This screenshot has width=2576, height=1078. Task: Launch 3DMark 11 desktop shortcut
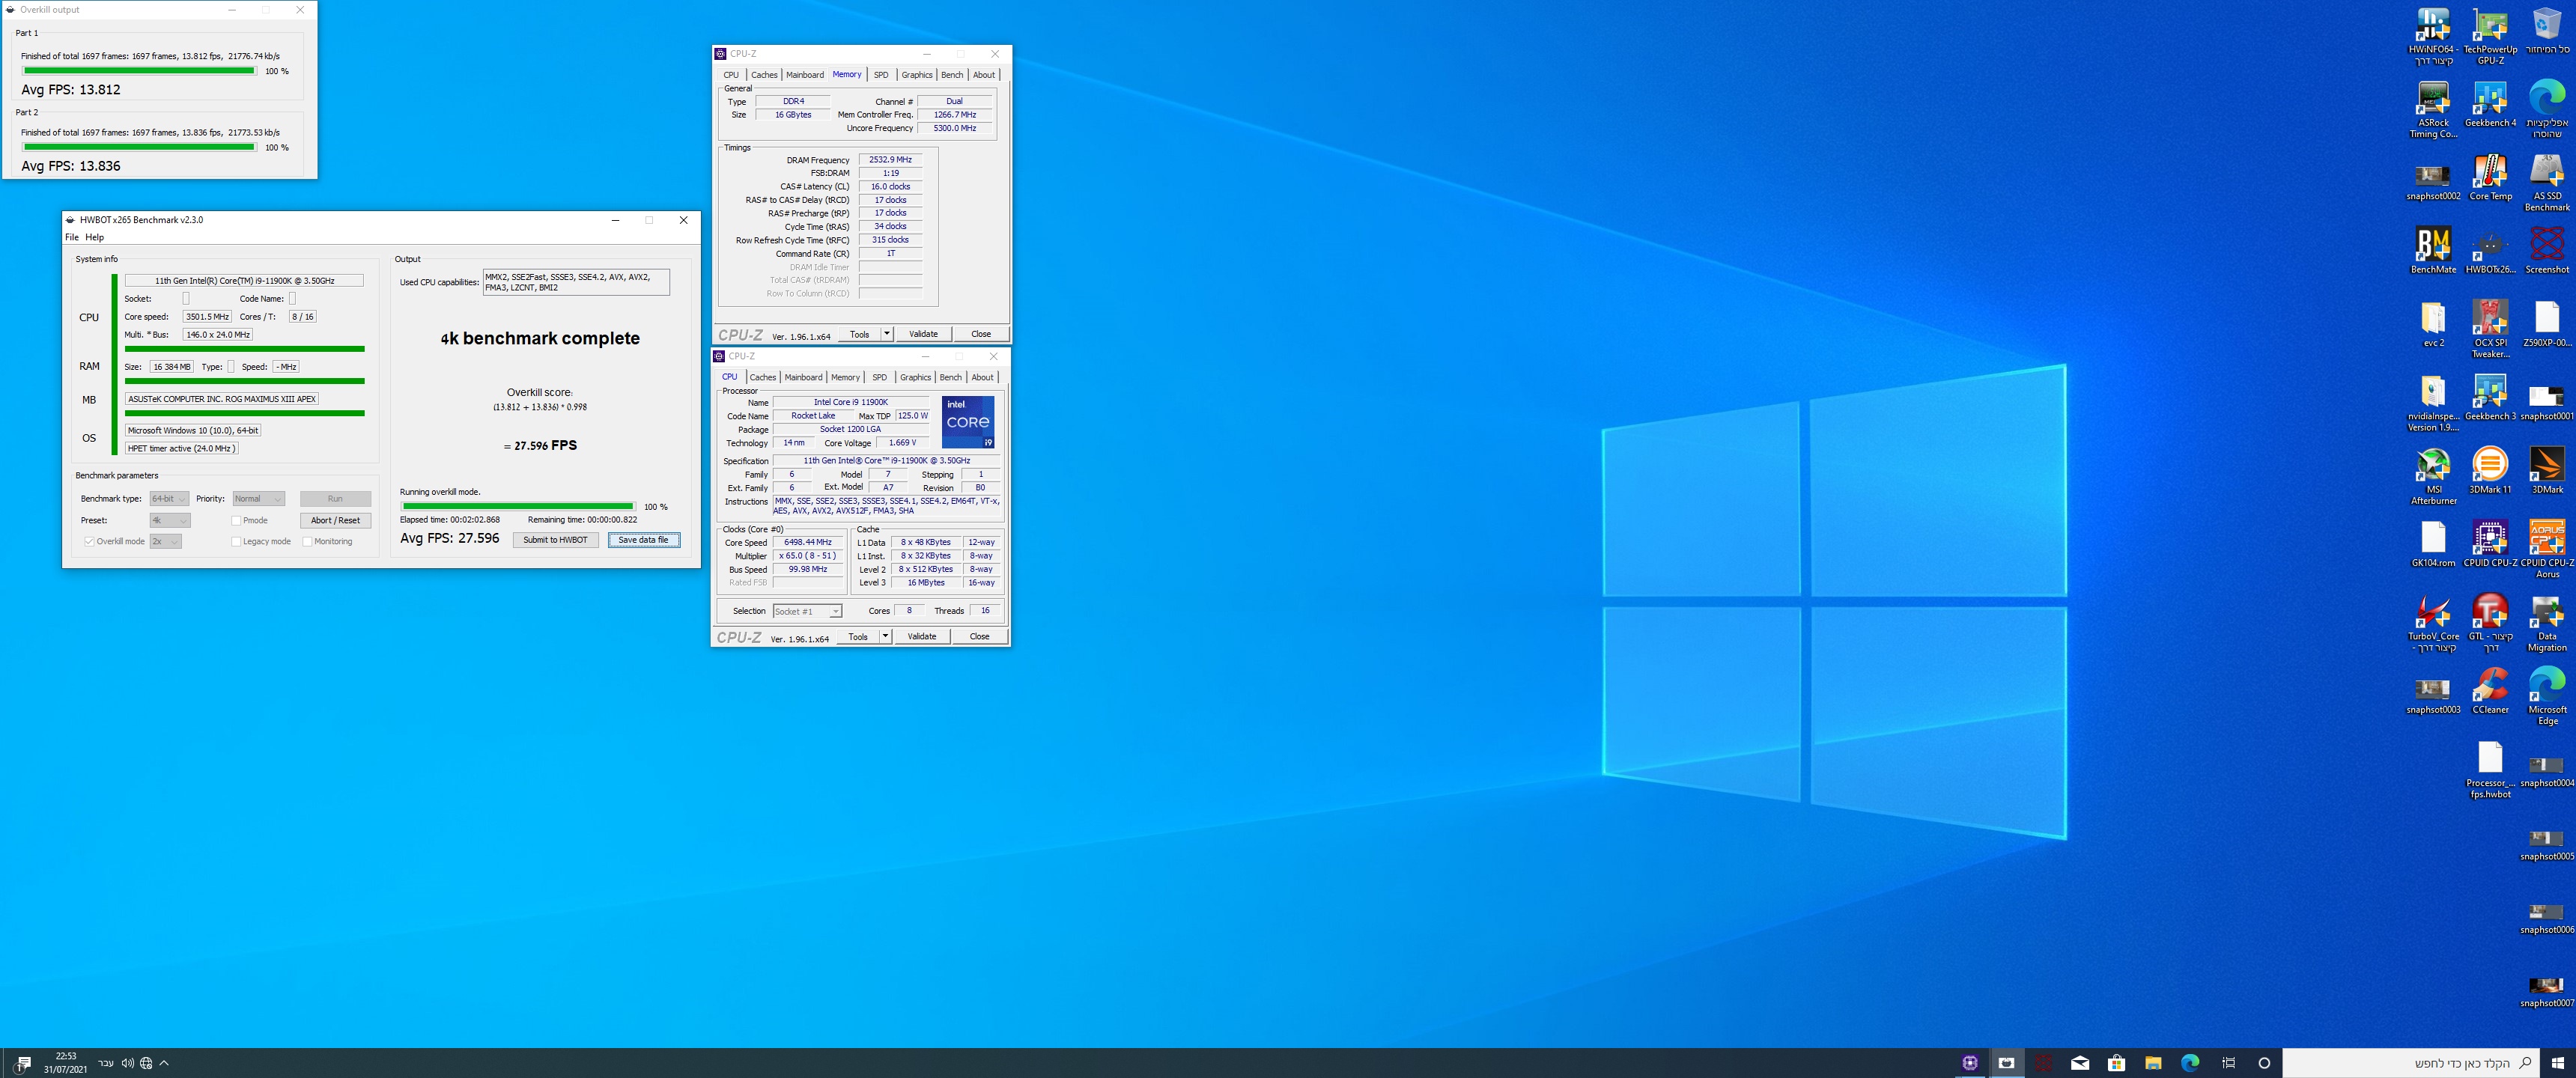2490,470
